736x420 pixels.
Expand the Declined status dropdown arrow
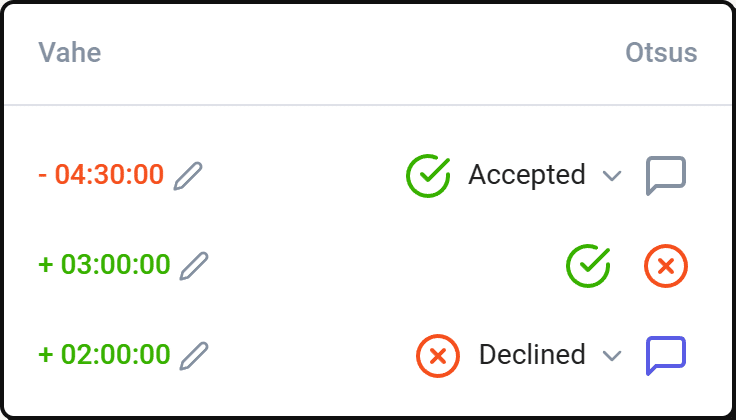[612, 356]
